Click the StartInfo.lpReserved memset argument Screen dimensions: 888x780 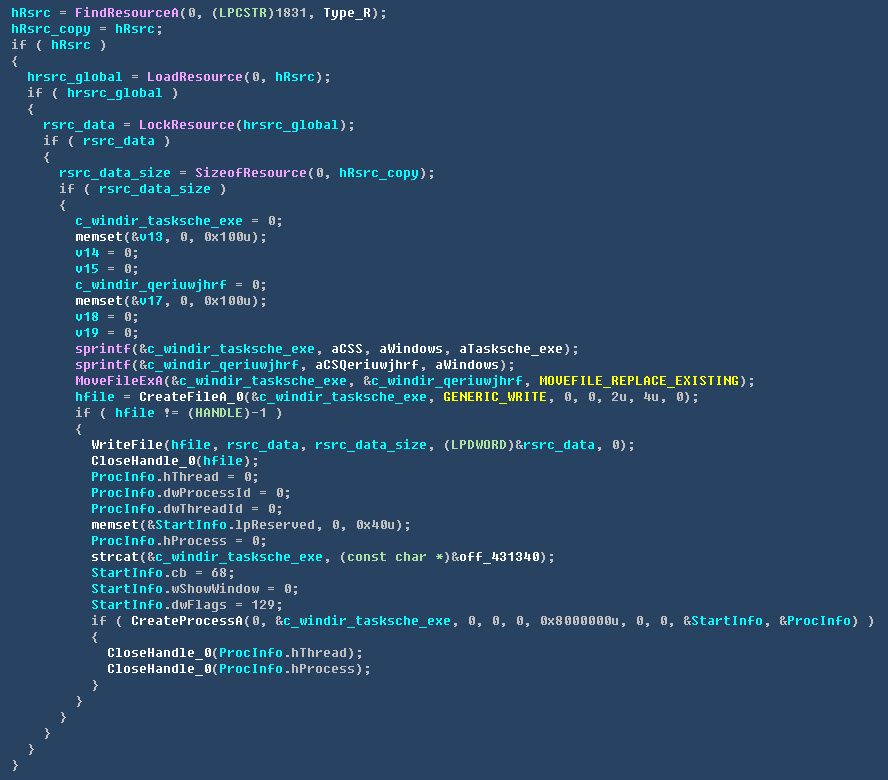pyautogui.click(x=231, y=525)
